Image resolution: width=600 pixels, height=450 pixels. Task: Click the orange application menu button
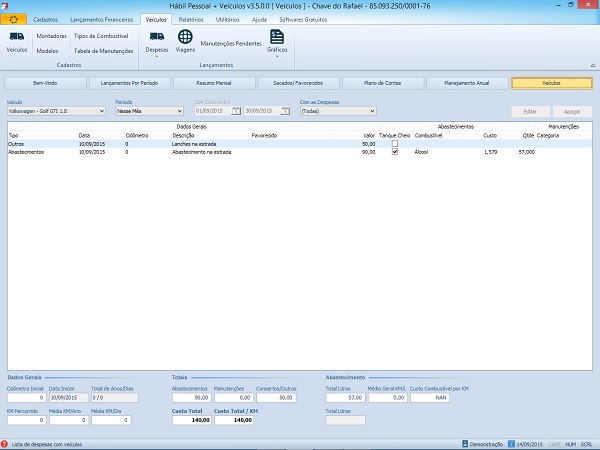(x=11, y=19)
